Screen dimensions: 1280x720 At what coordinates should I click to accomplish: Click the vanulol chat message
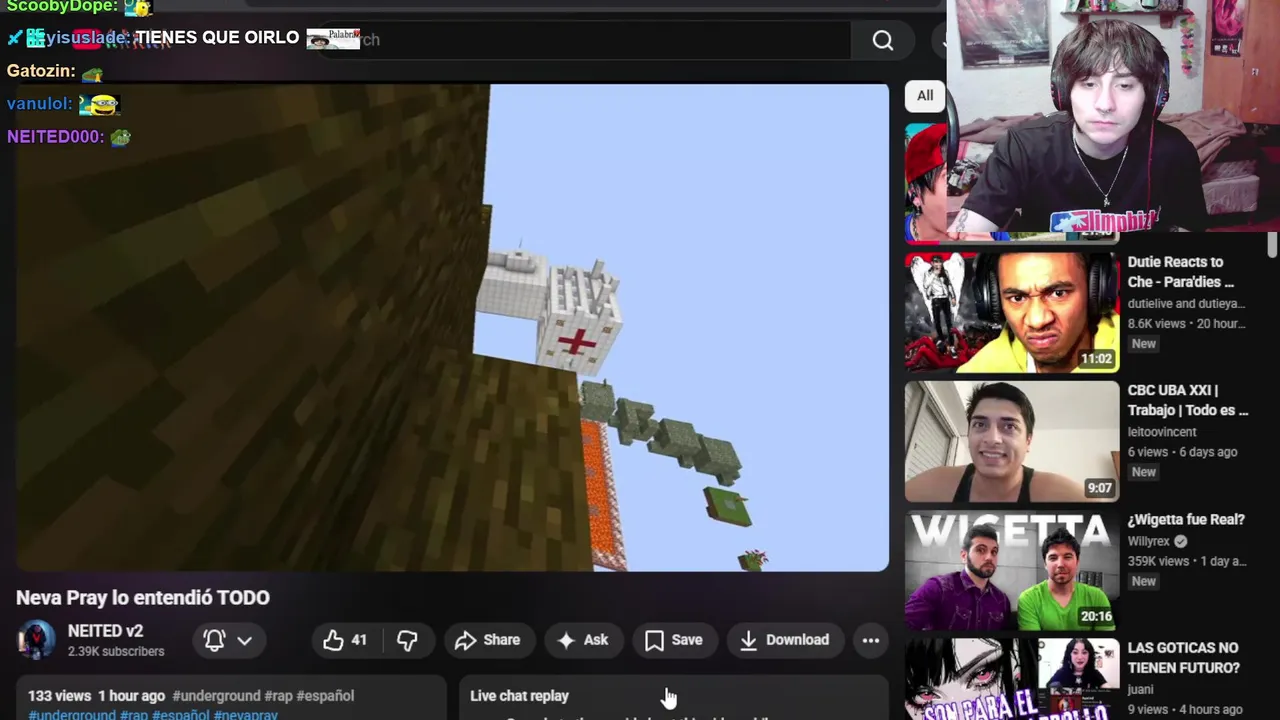tap(64, 104)
